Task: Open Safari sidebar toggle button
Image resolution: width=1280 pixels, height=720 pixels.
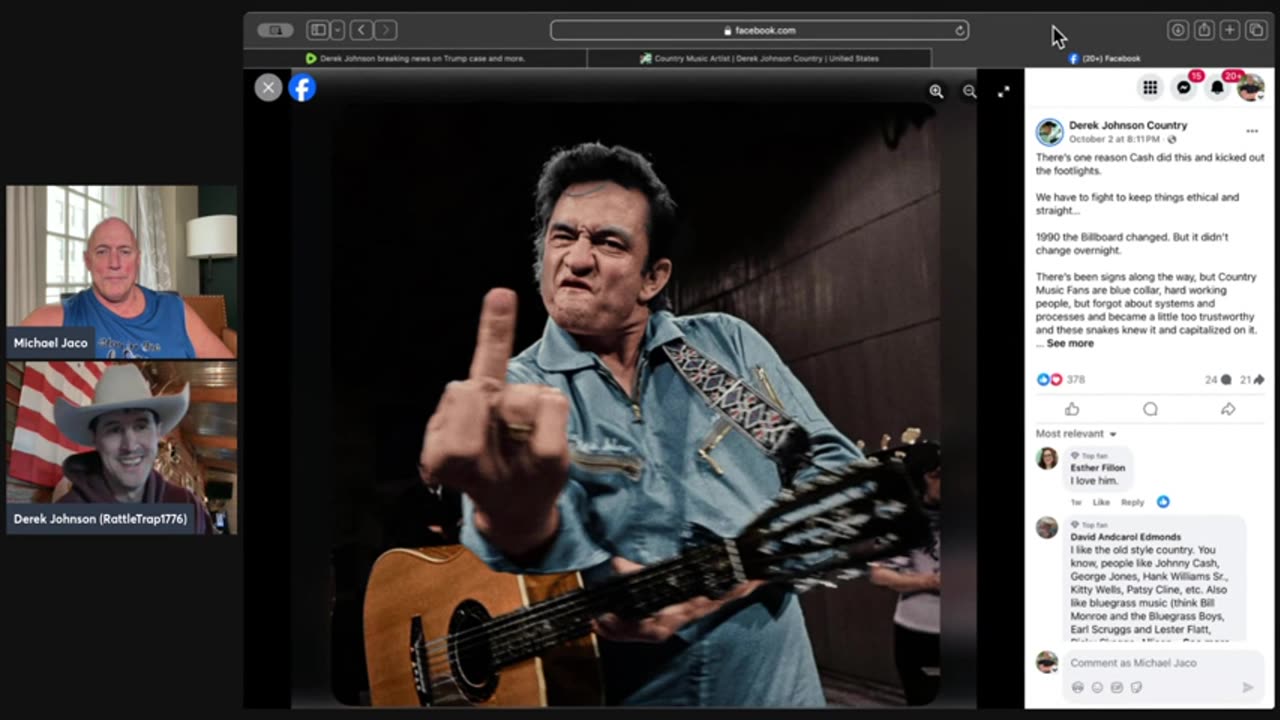Action: pyautogui.click(x=317, y=30)
